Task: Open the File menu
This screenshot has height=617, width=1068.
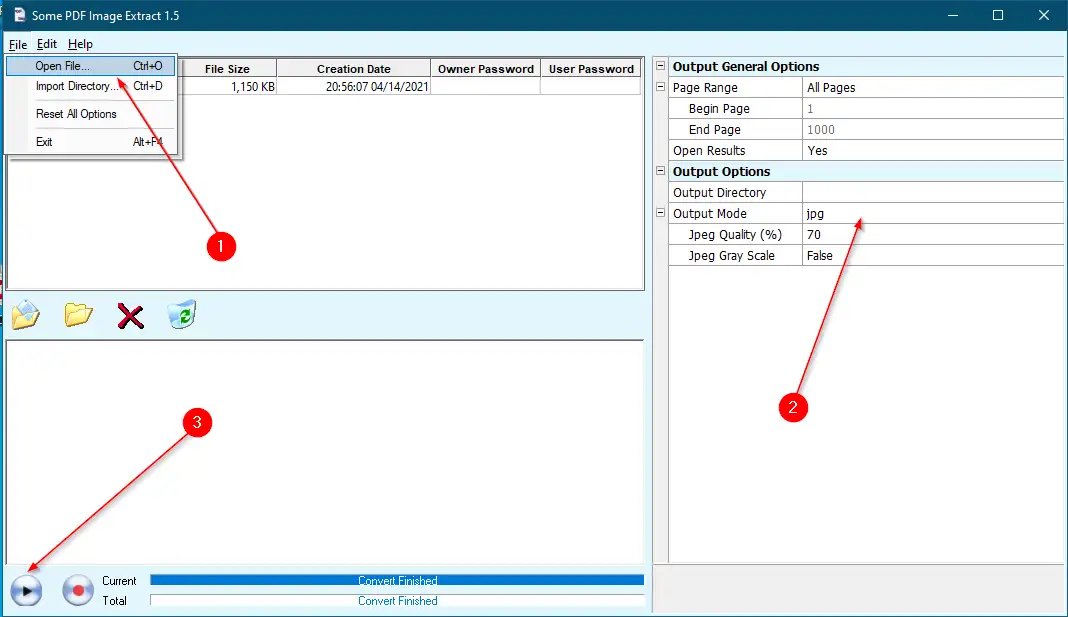Action: 18,44
